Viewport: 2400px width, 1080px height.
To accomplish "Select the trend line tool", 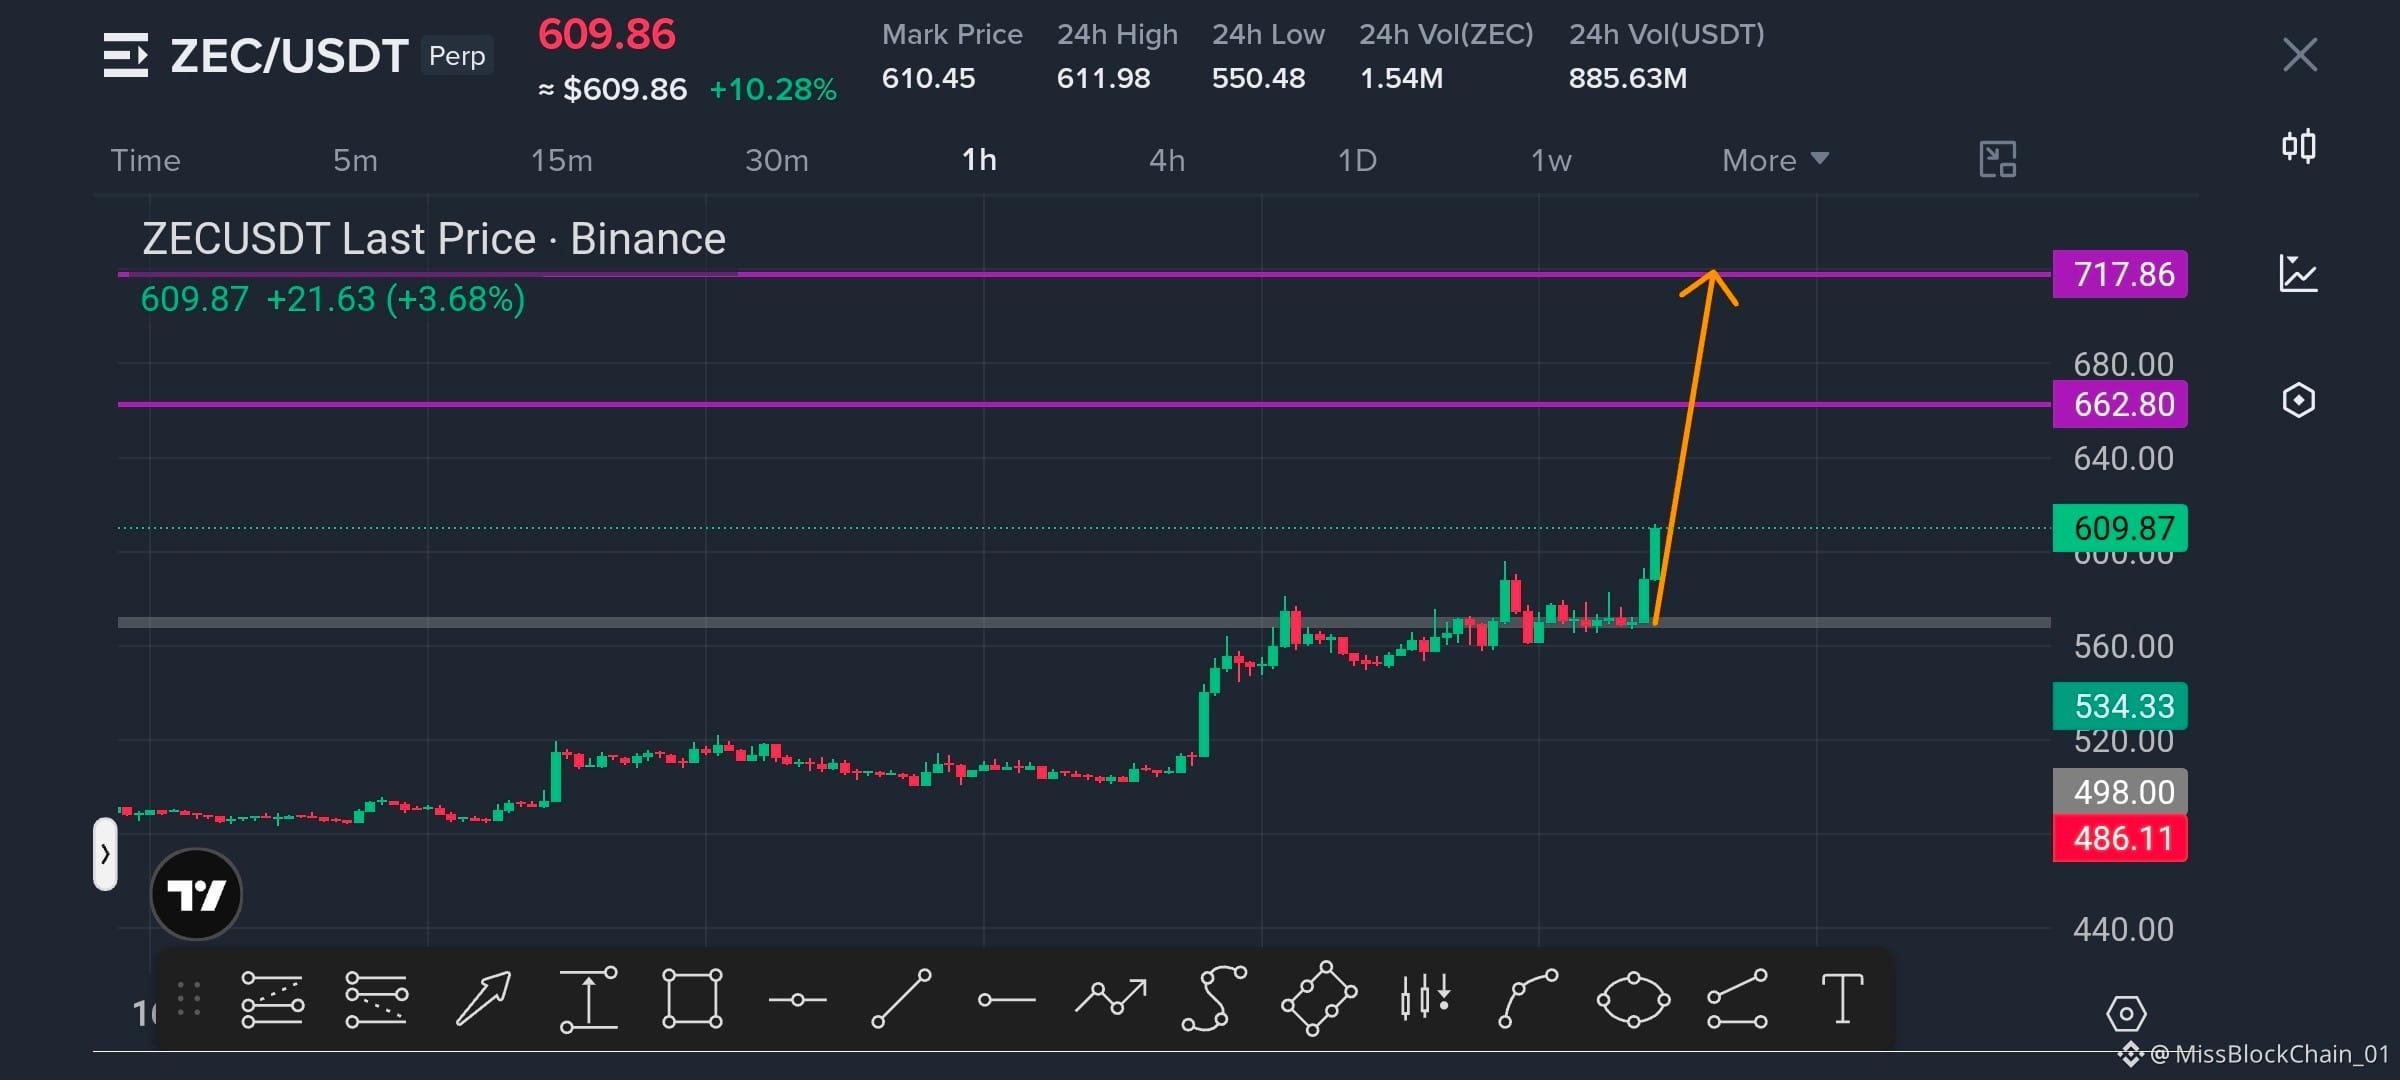I will click(901, 998).
